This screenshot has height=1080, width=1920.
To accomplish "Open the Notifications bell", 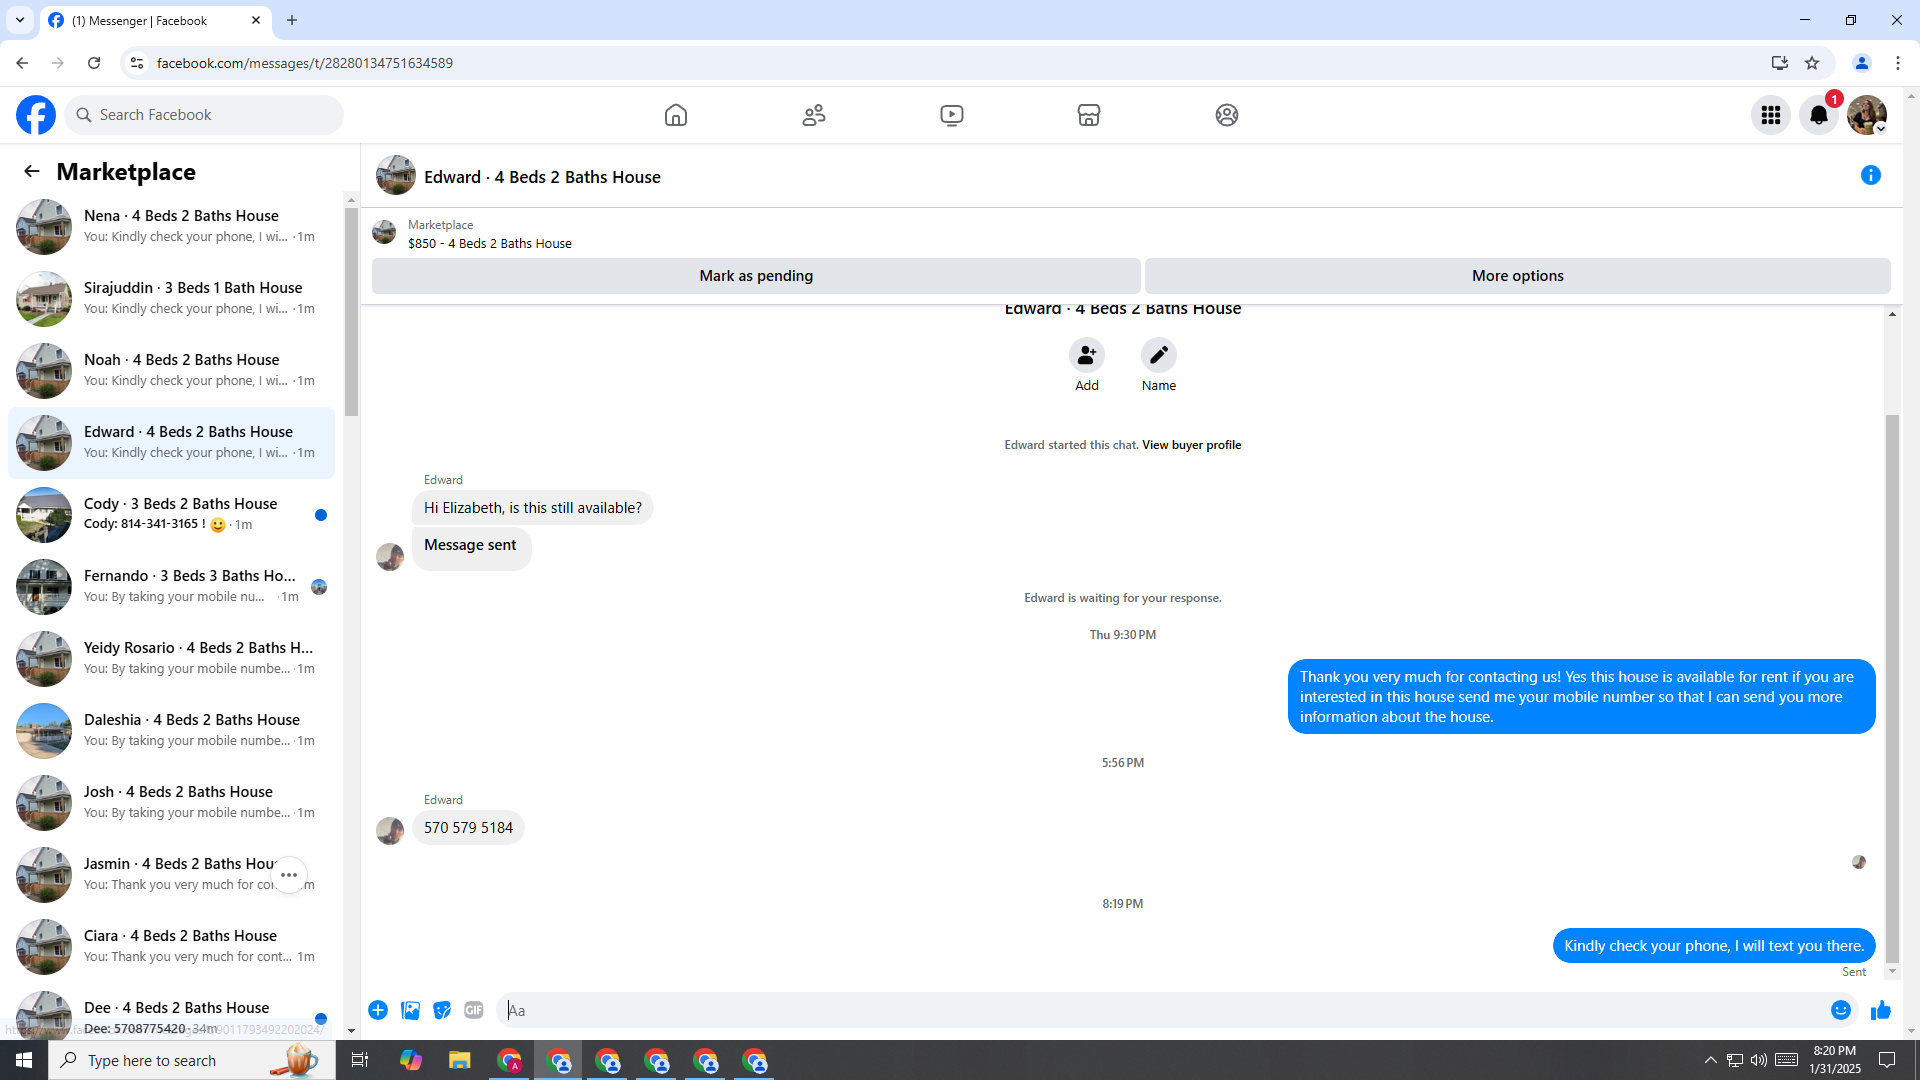I will pyautogui.click(x=1819, y=115).
